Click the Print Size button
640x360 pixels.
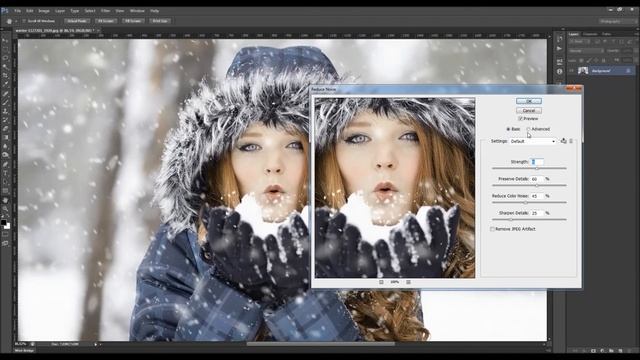coord(160,21)
